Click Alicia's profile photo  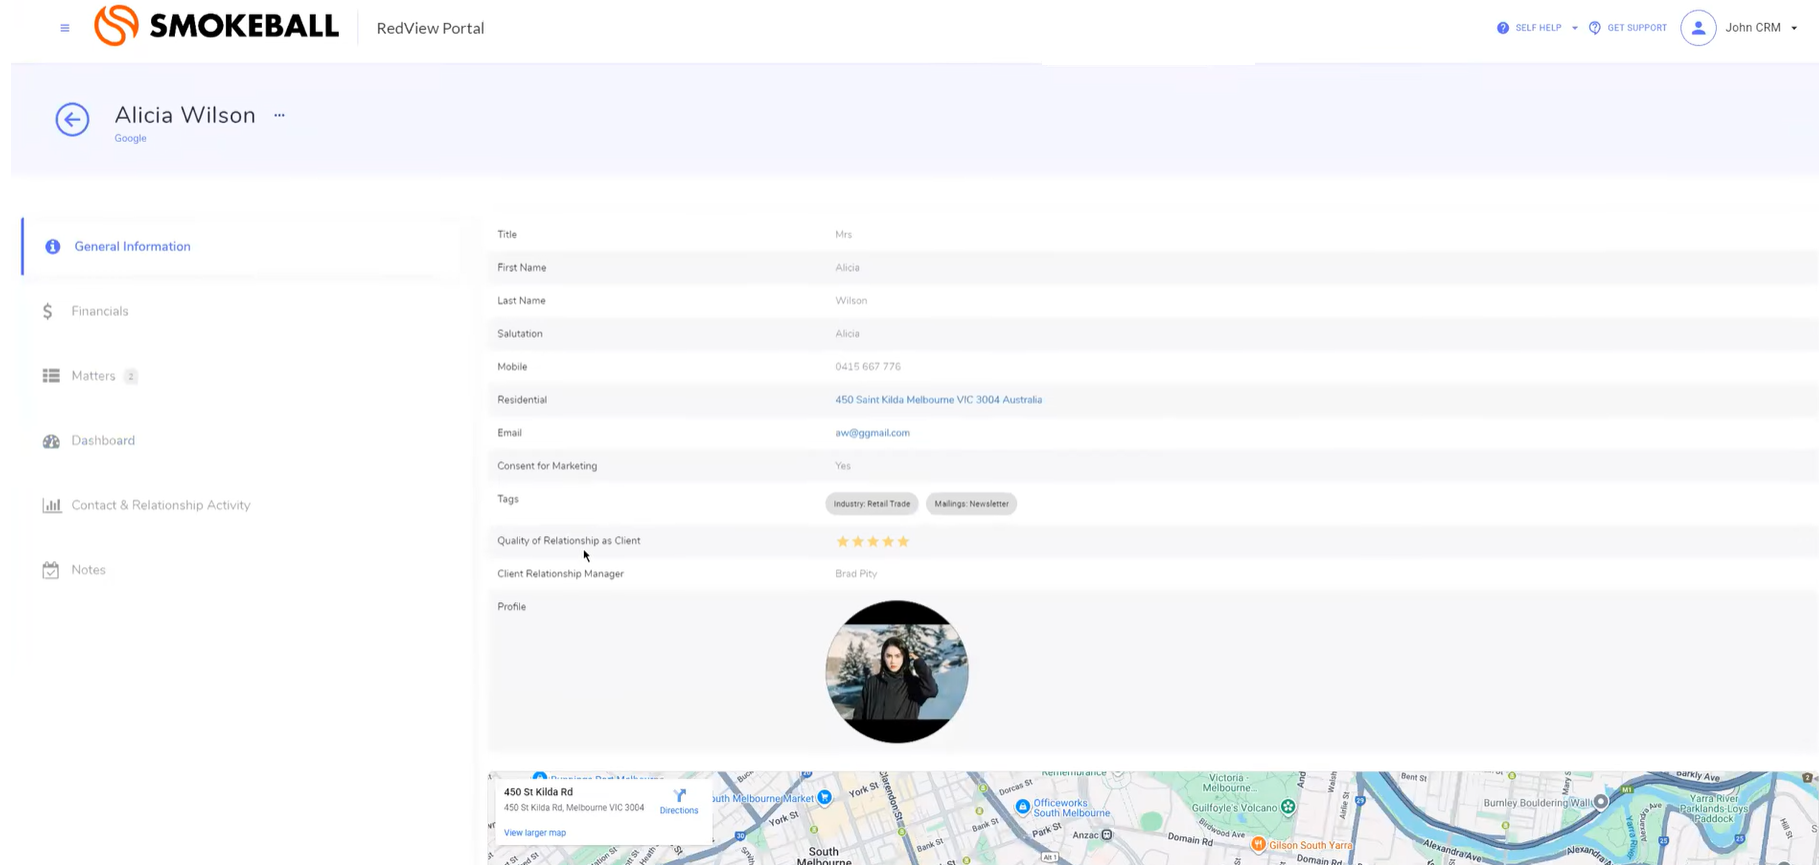(896, 672)
